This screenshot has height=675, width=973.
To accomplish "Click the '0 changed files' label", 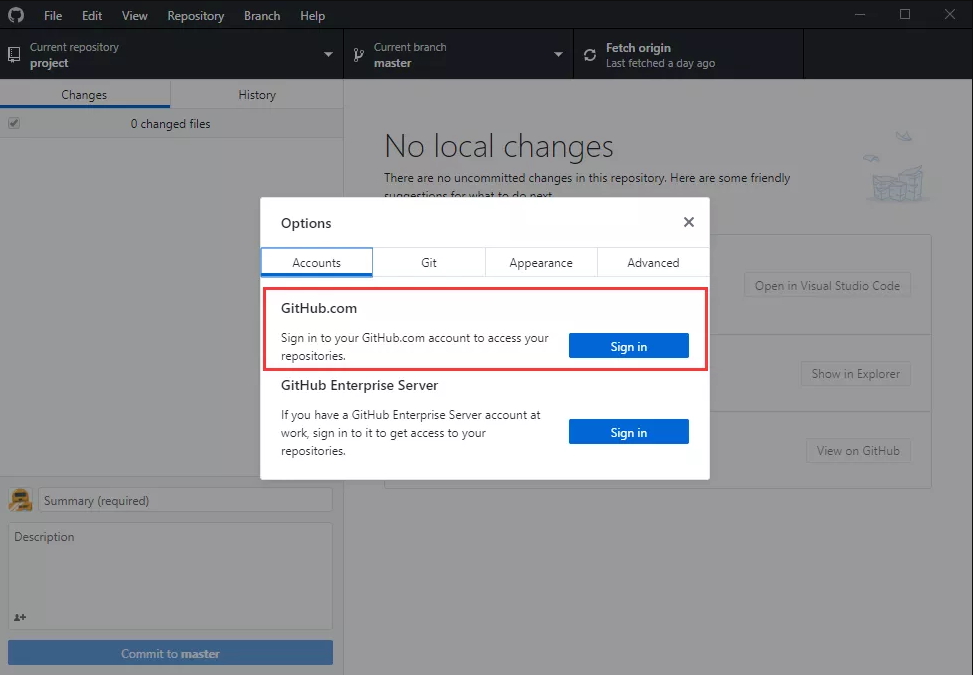I will click(170, 123).
